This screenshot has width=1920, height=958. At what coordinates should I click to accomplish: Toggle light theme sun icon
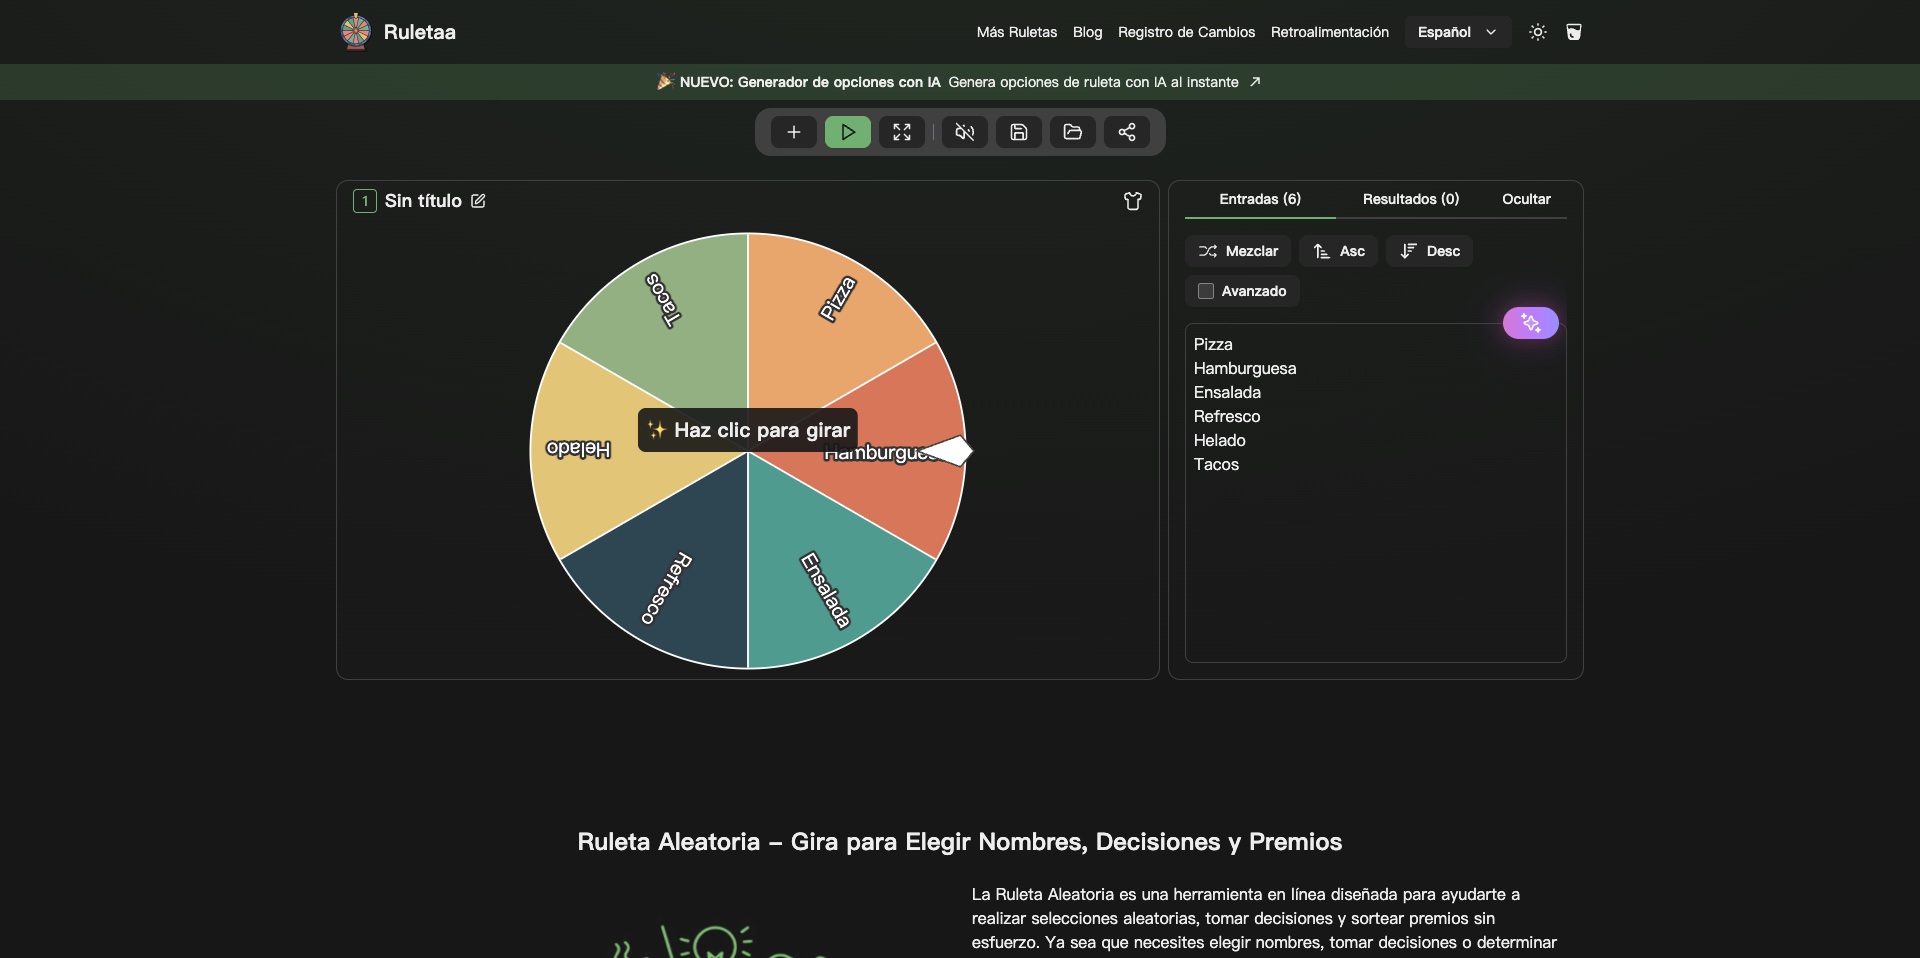1538,32
